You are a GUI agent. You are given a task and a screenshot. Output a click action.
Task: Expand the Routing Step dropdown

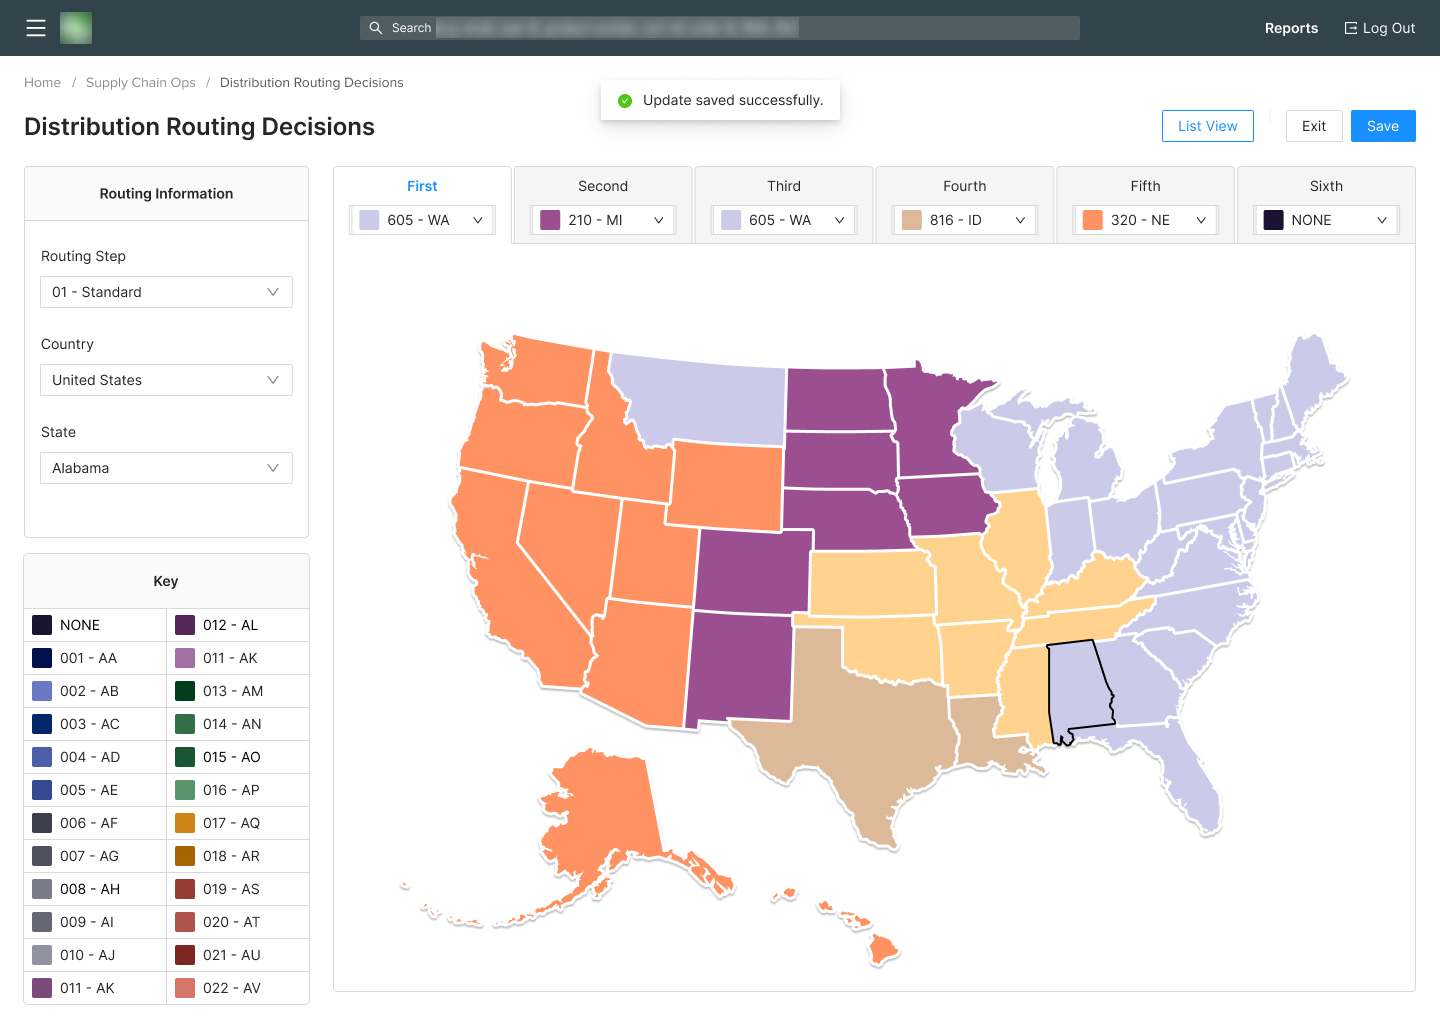click(166, 292)
